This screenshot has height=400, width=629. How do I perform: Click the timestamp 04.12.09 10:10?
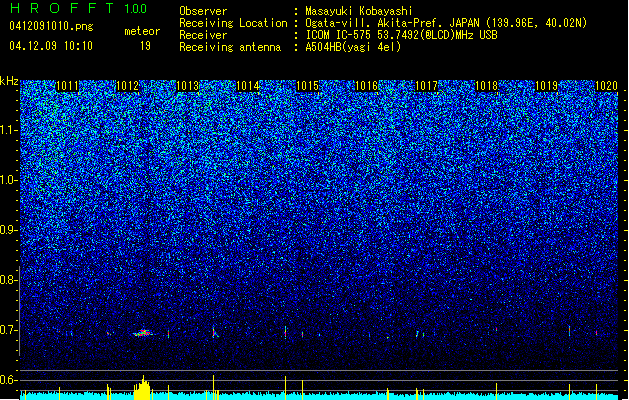click(x=51, y=46)
